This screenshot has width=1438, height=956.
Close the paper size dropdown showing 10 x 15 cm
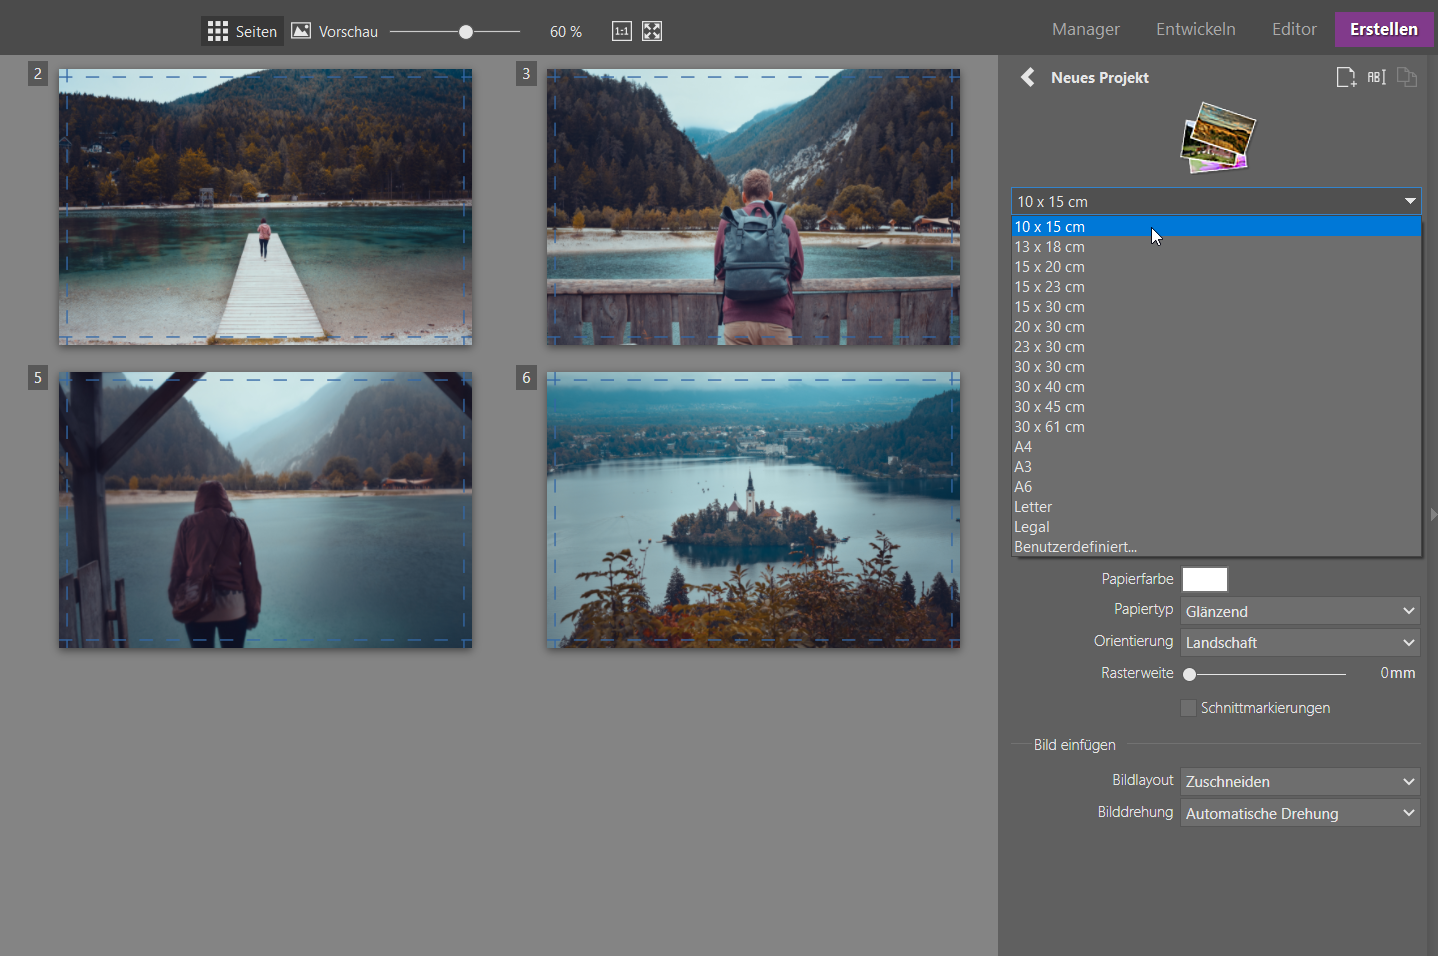(x=1216, y=201)
